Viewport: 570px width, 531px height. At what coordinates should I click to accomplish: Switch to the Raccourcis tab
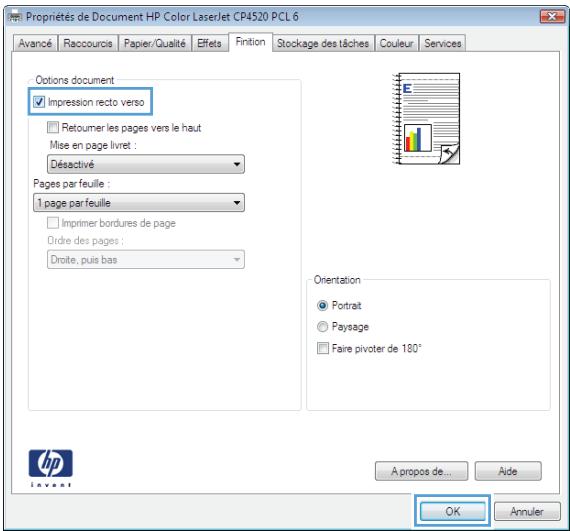pos(88,43)
